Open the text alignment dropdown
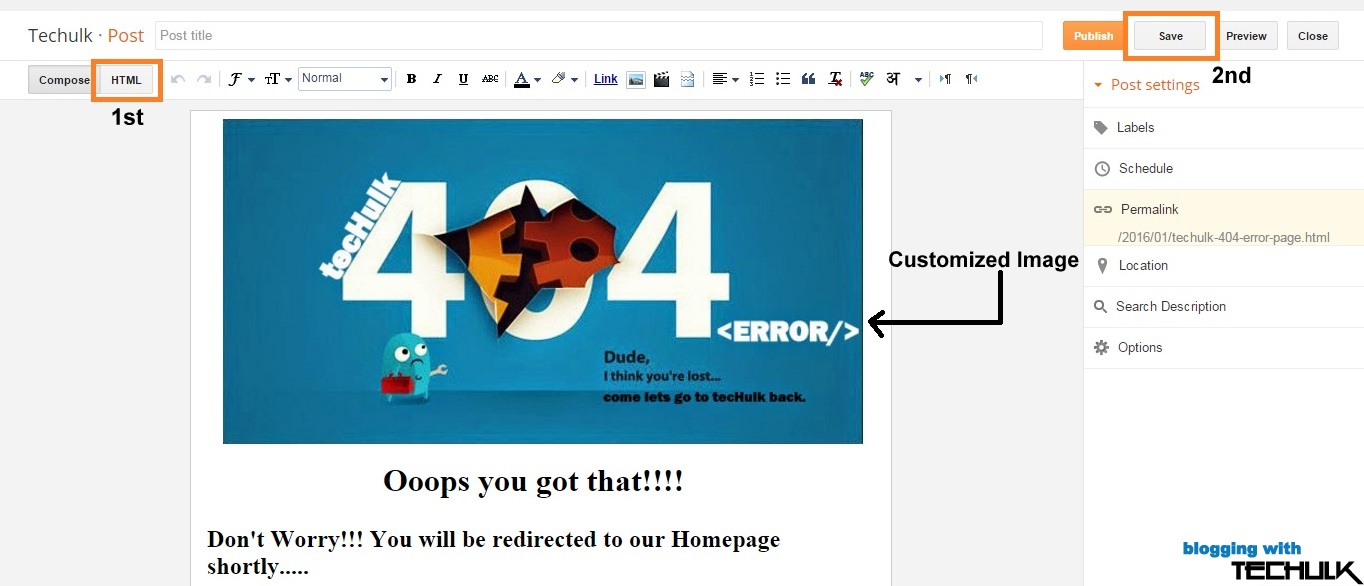This screenshot has height=586, width=1364. [x=725, y=79]
